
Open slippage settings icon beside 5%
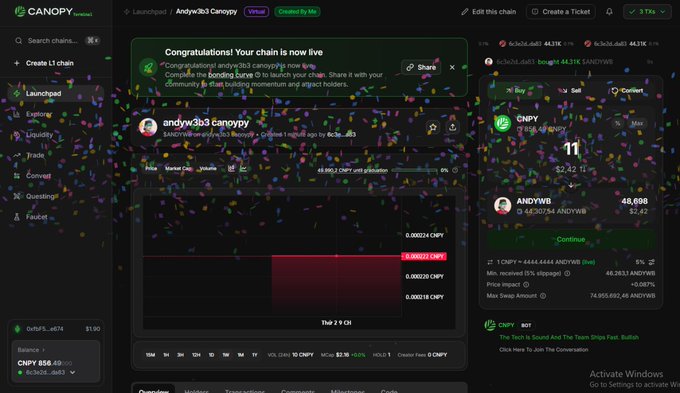[651, 262]
